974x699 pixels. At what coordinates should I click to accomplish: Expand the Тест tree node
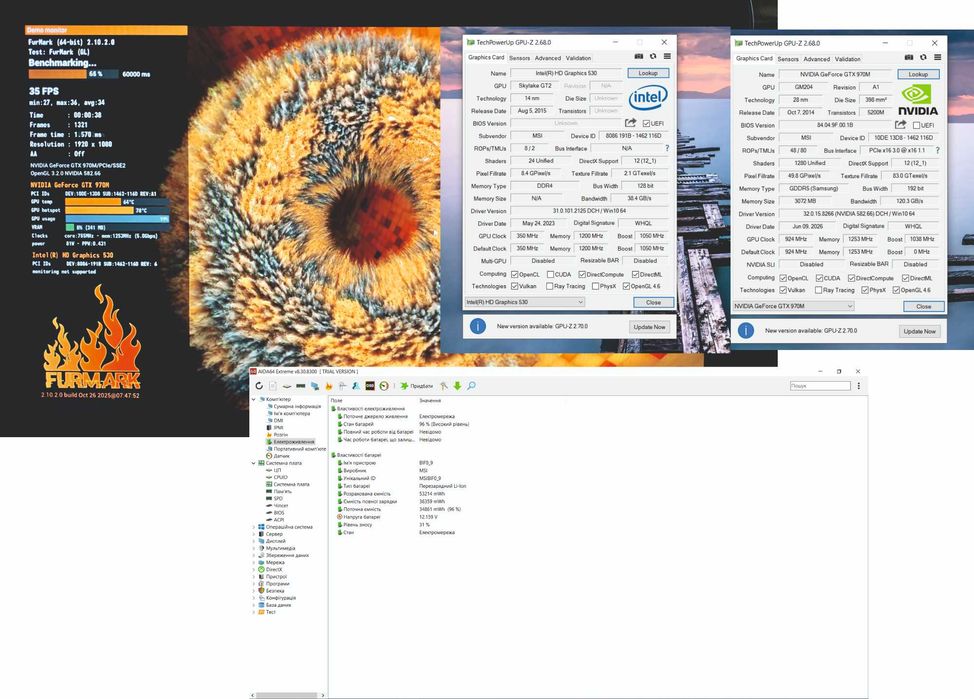click(253, 612)
